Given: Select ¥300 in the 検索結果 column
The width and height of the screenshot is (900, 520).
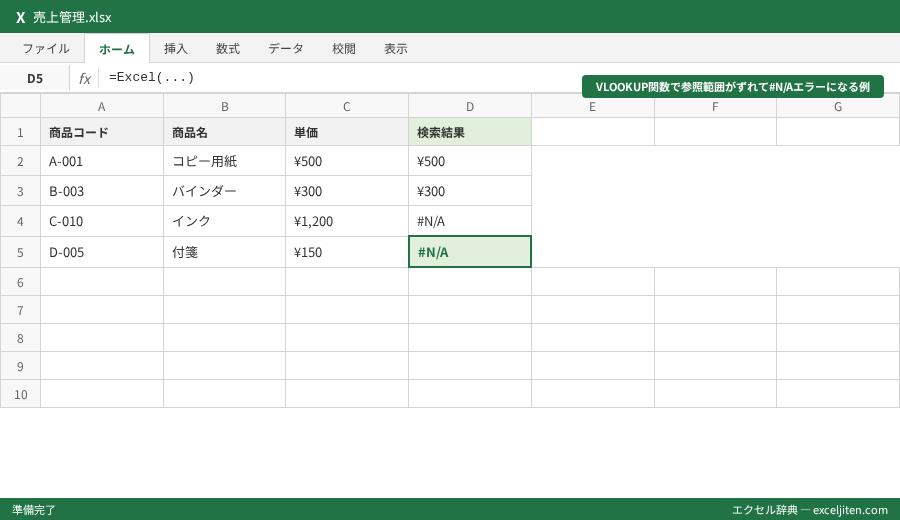Looking at the screenshot, I should coord(470,191).
